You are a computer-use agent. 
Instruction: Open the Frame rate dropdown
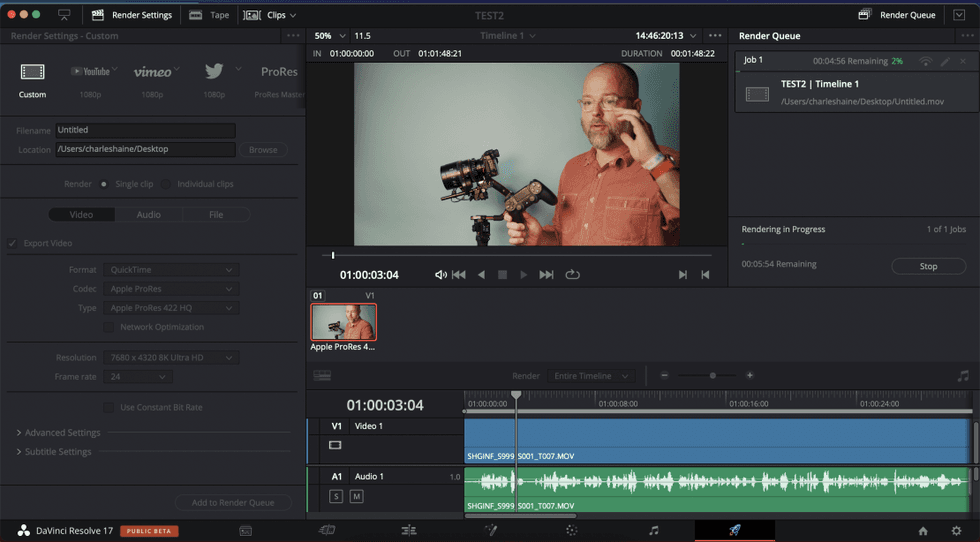138,377
